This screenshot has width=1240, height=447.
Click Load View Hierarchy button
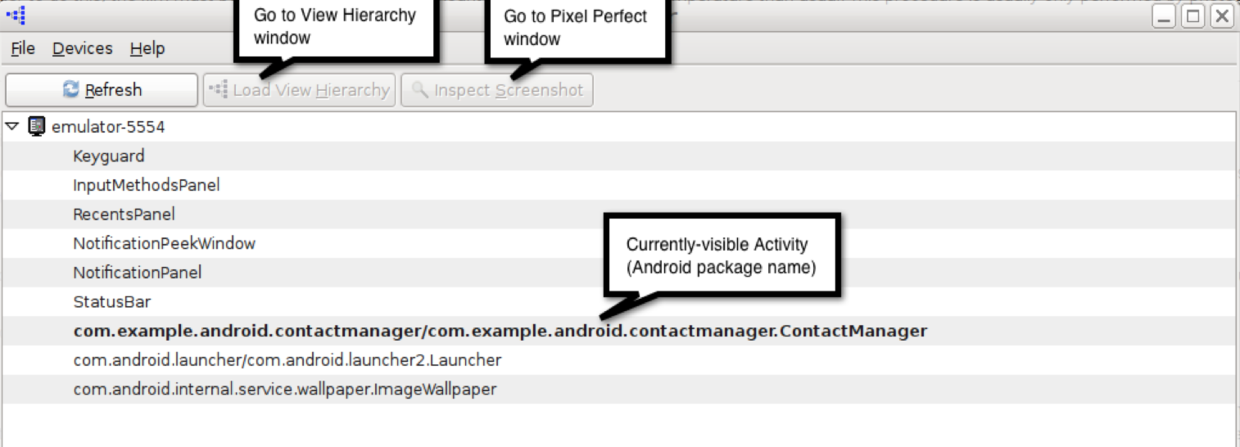(x=299, y=90)
